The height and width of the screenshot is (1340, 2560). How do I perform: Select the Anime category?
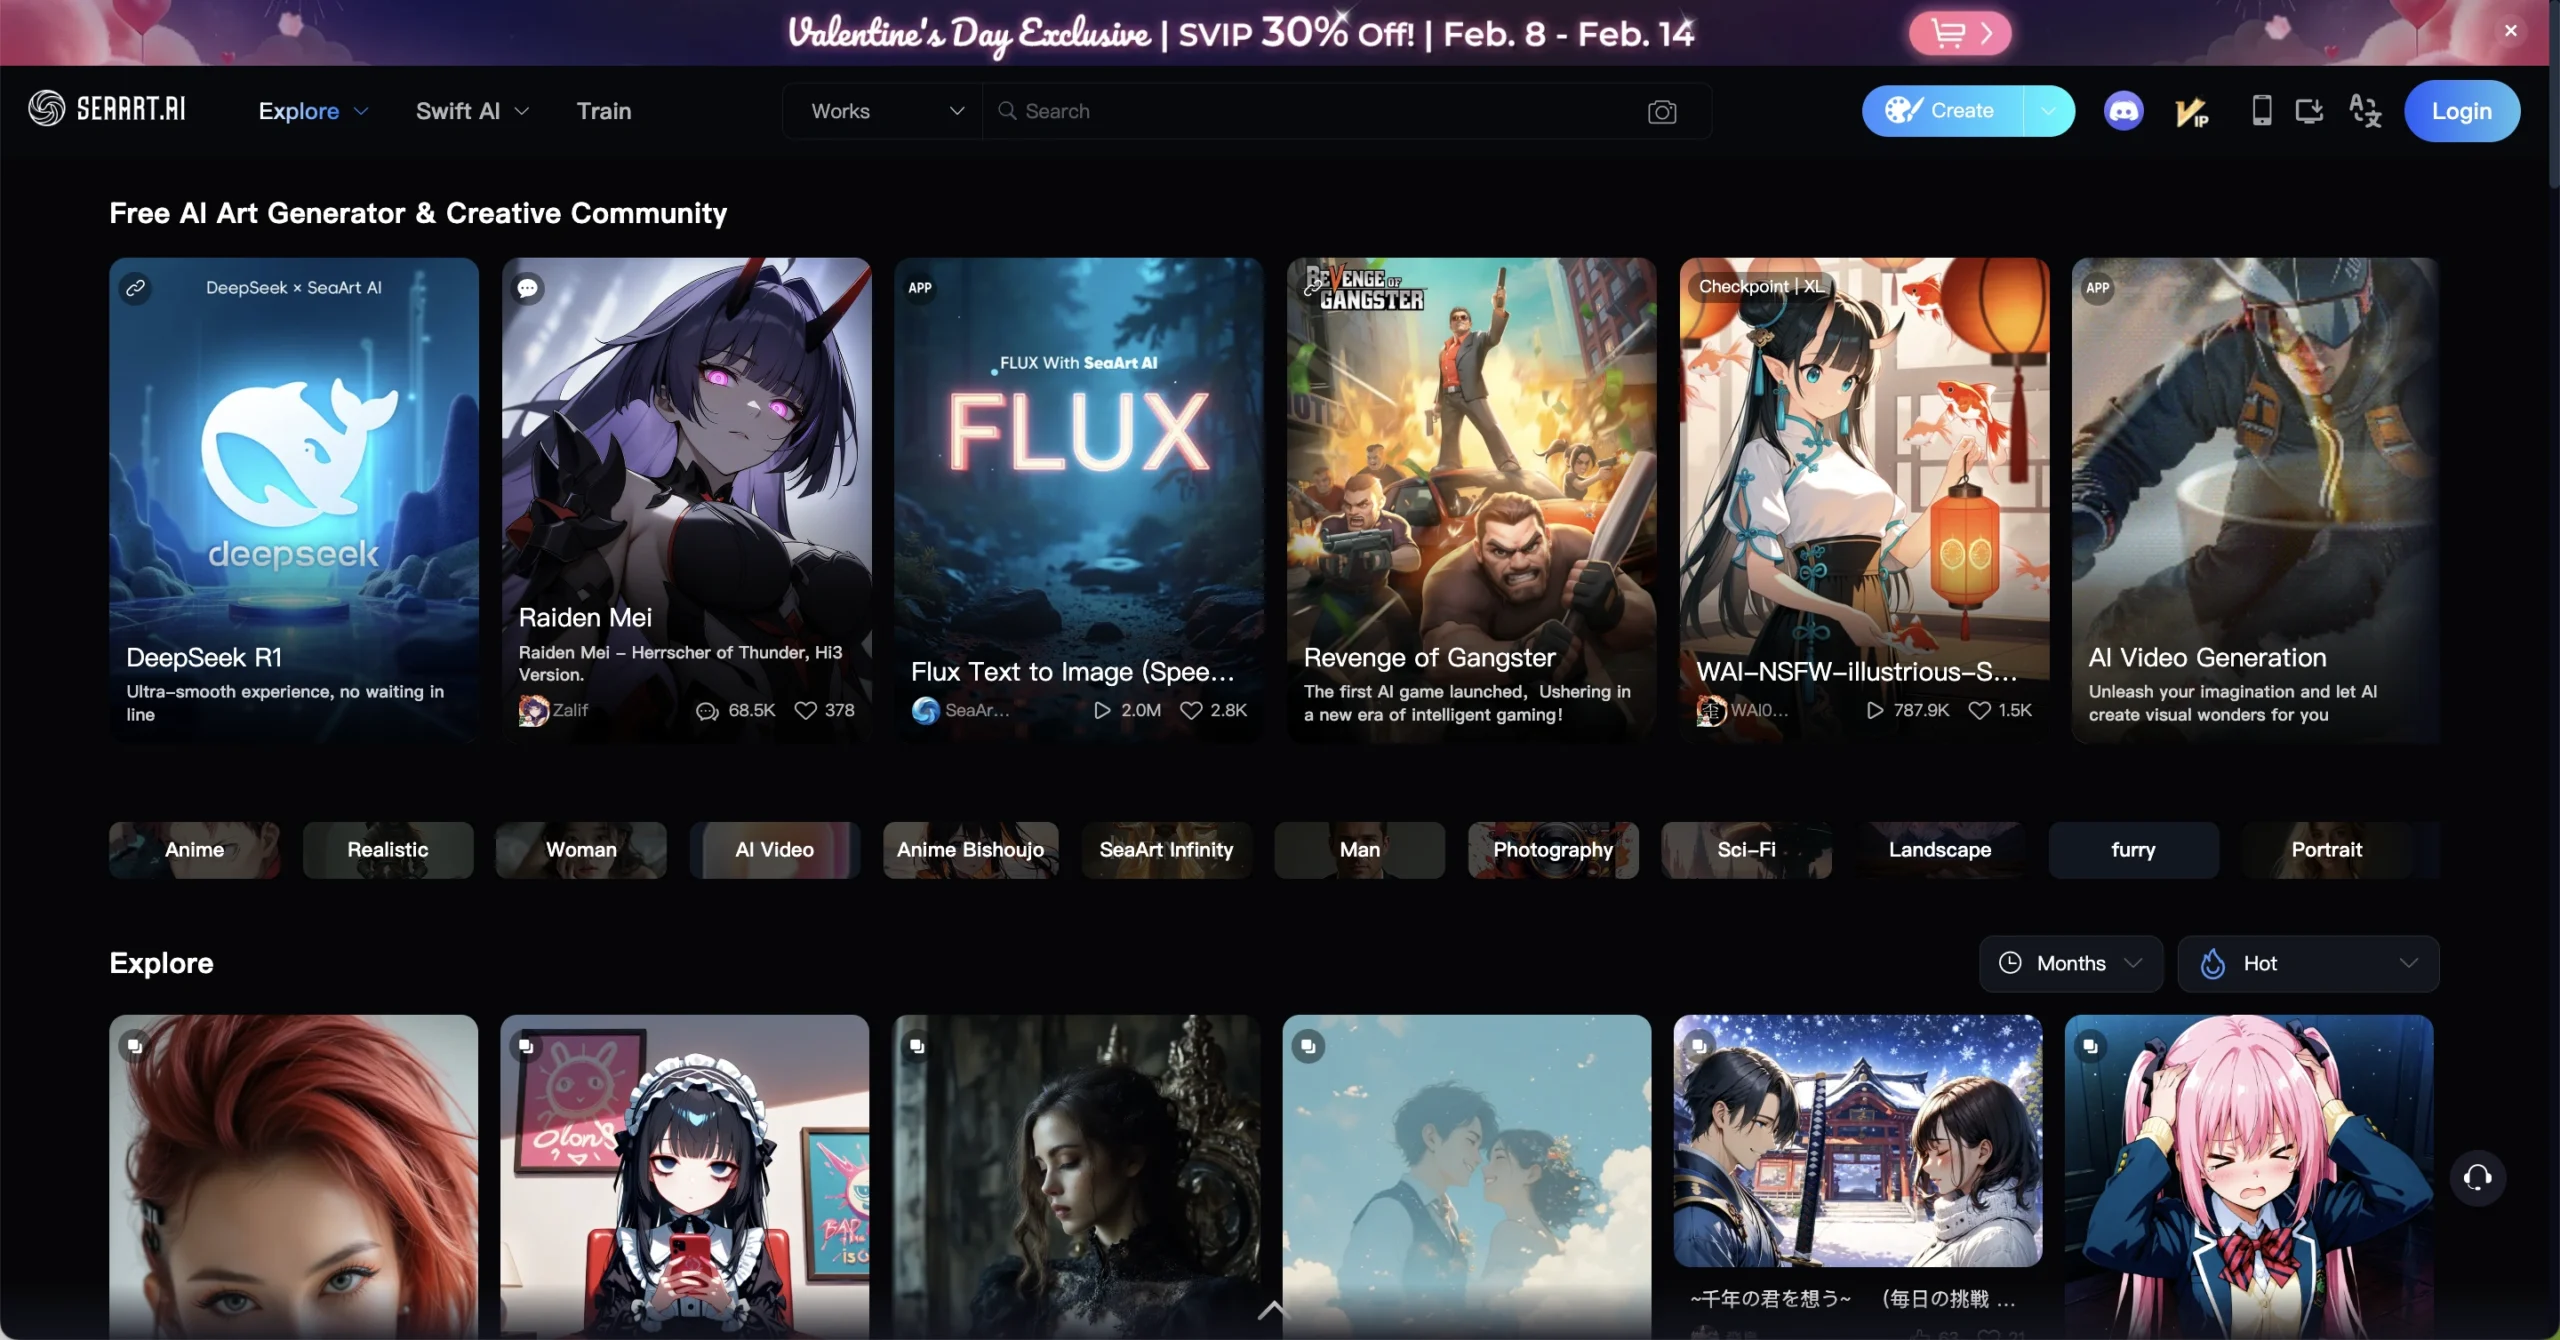tap(194, 850)
